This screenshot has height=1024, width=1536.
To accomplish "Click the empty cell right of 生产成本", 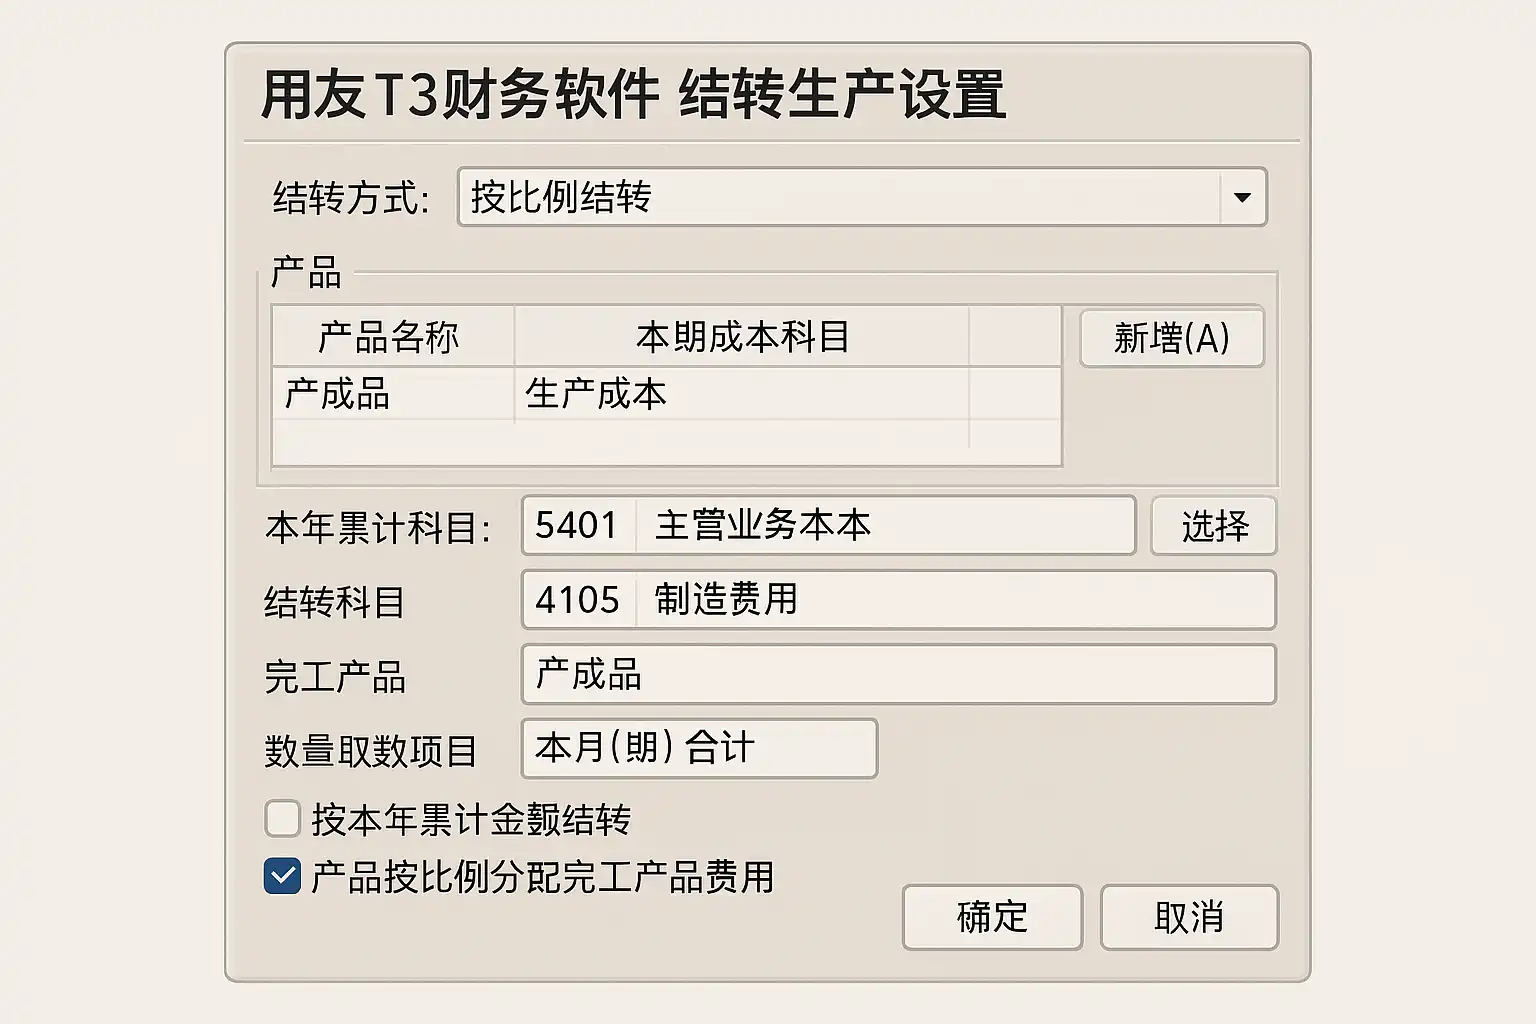I will 1014,394.
